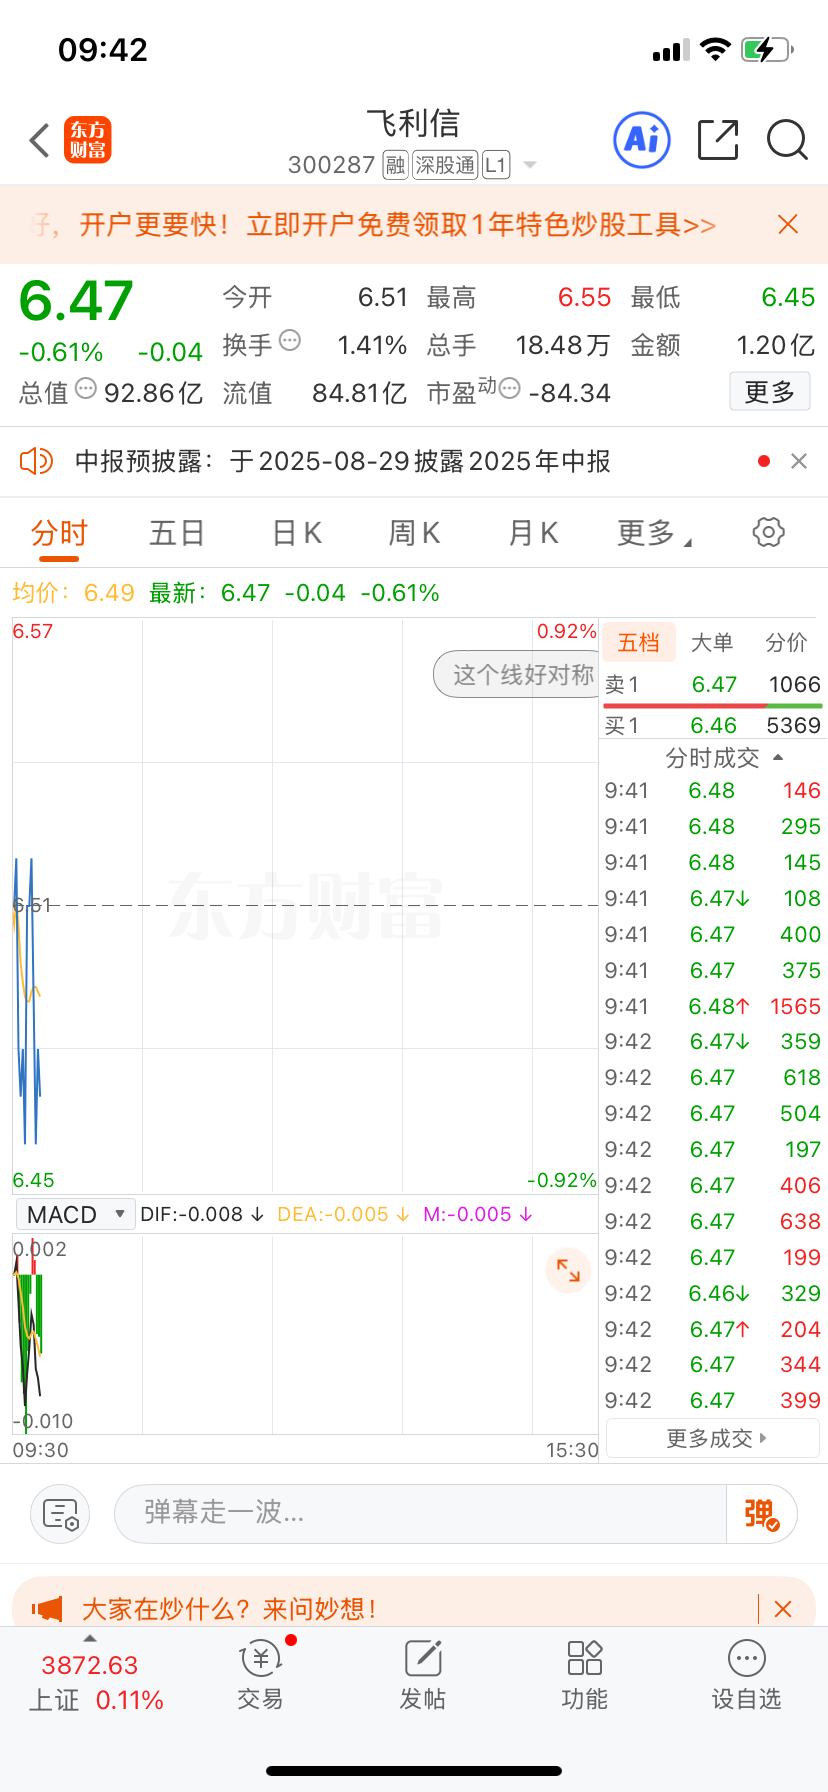The height and width of the screenshot is (1792, 828).
Task: Tap the L1 level tag
Action: 496,165
